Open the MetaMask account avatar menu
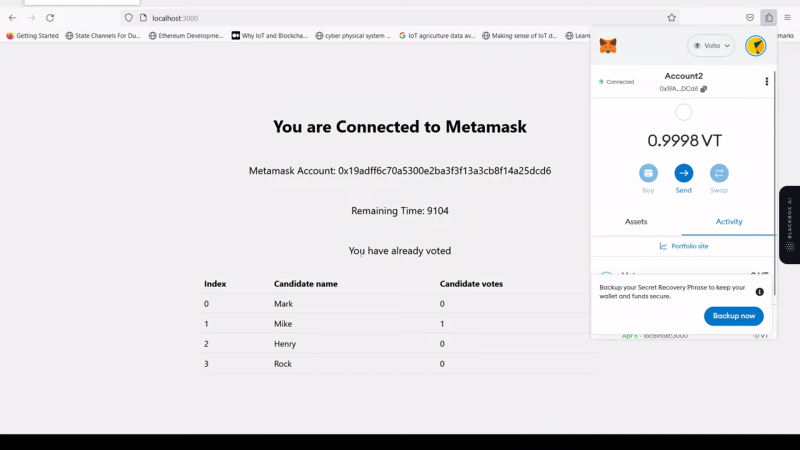800x450 pixels. [756, 46]
